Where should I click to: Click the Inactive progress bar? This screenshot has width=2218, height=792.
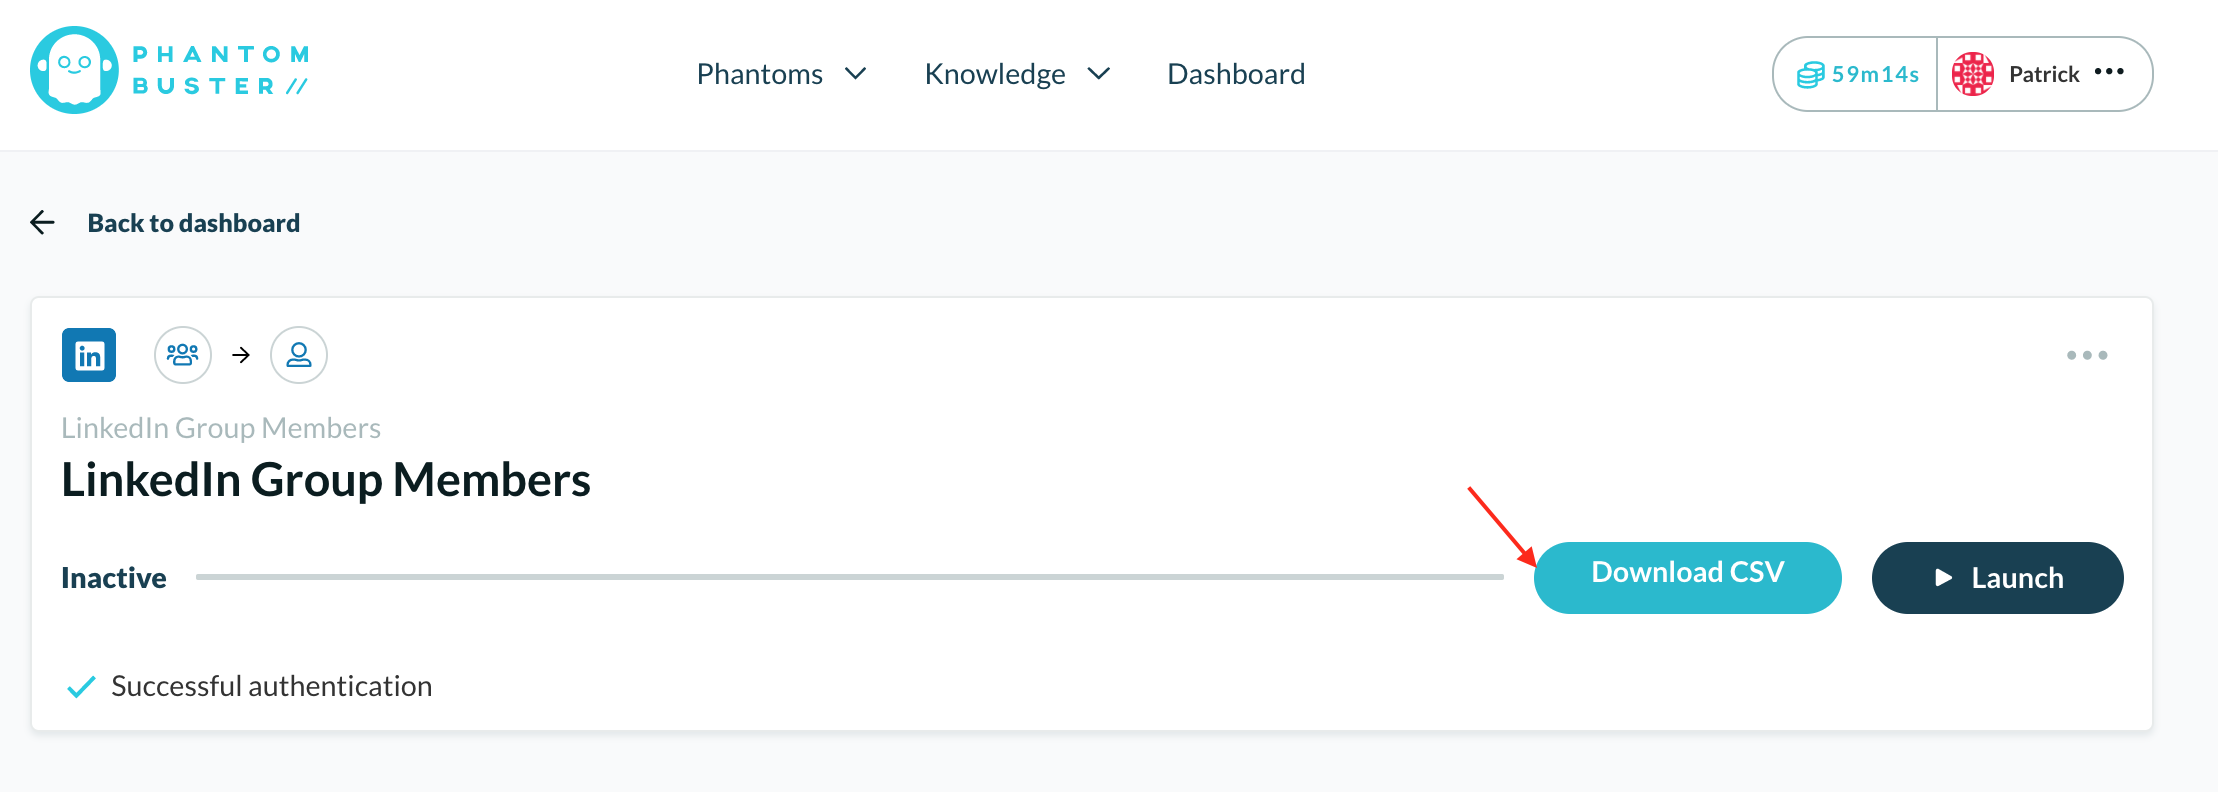[850, 577]
